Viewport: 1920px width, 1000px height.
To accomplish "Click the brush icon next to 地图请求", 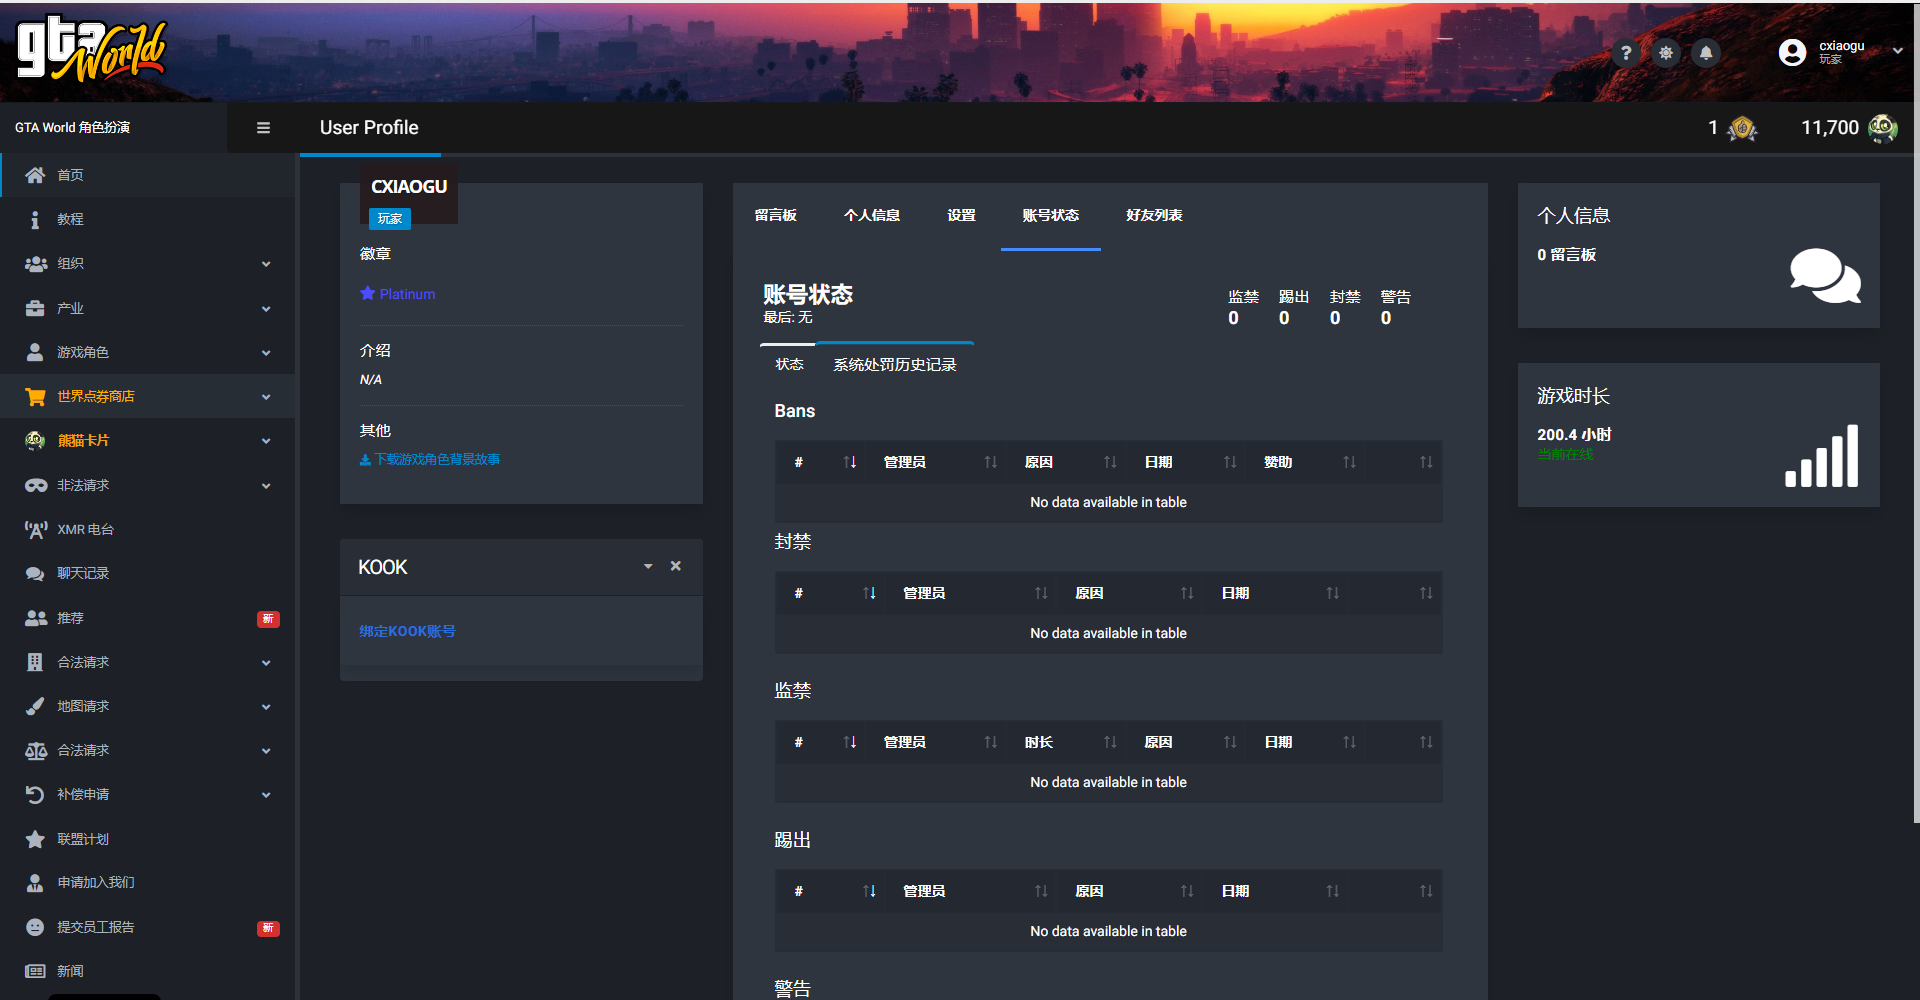I will [x=35, y=706].
